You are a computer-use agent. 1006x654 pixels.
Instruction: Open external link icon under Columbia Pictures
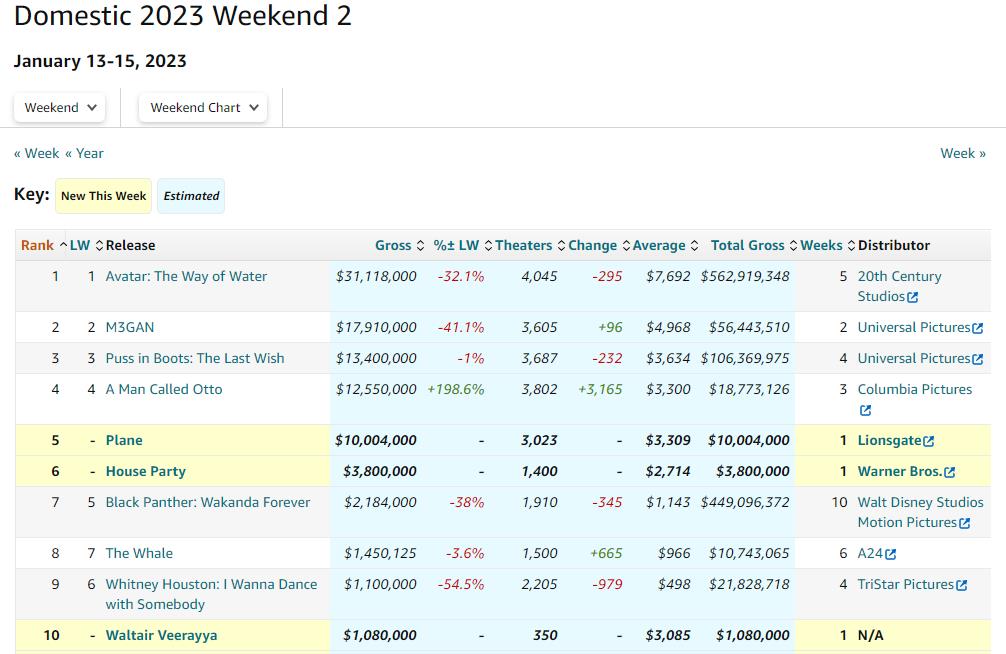(865, 410)
